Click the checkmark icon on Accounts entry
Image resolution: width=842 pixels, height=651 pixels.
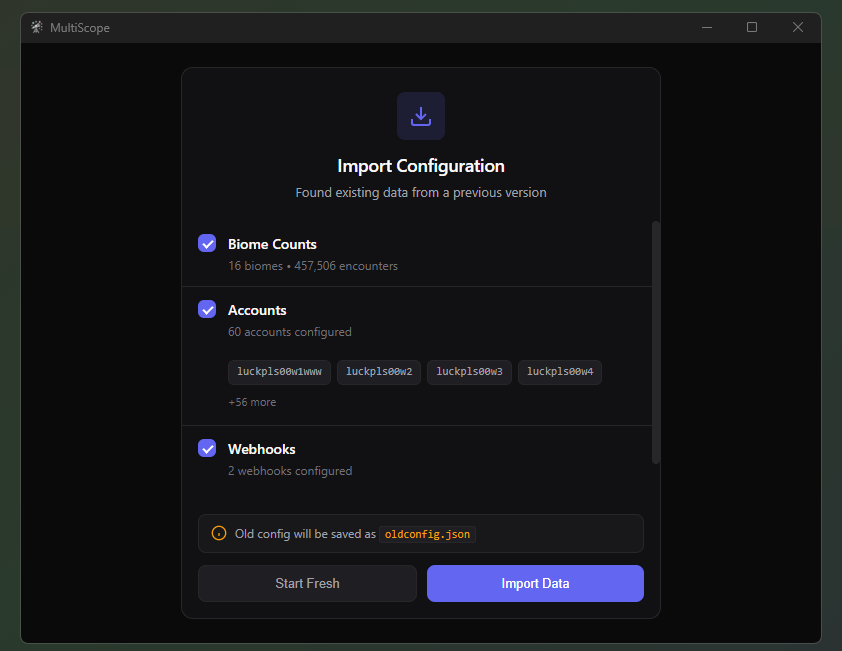click(207, 309)
